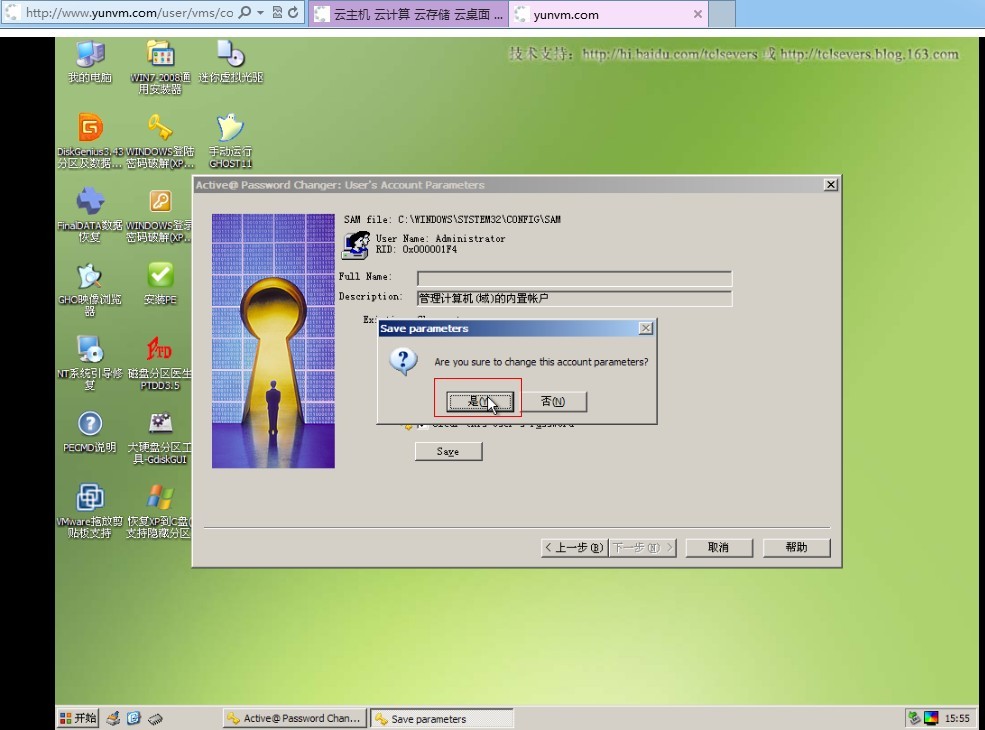Close the Active@ Password Changer window

click(x=830, y=185)
